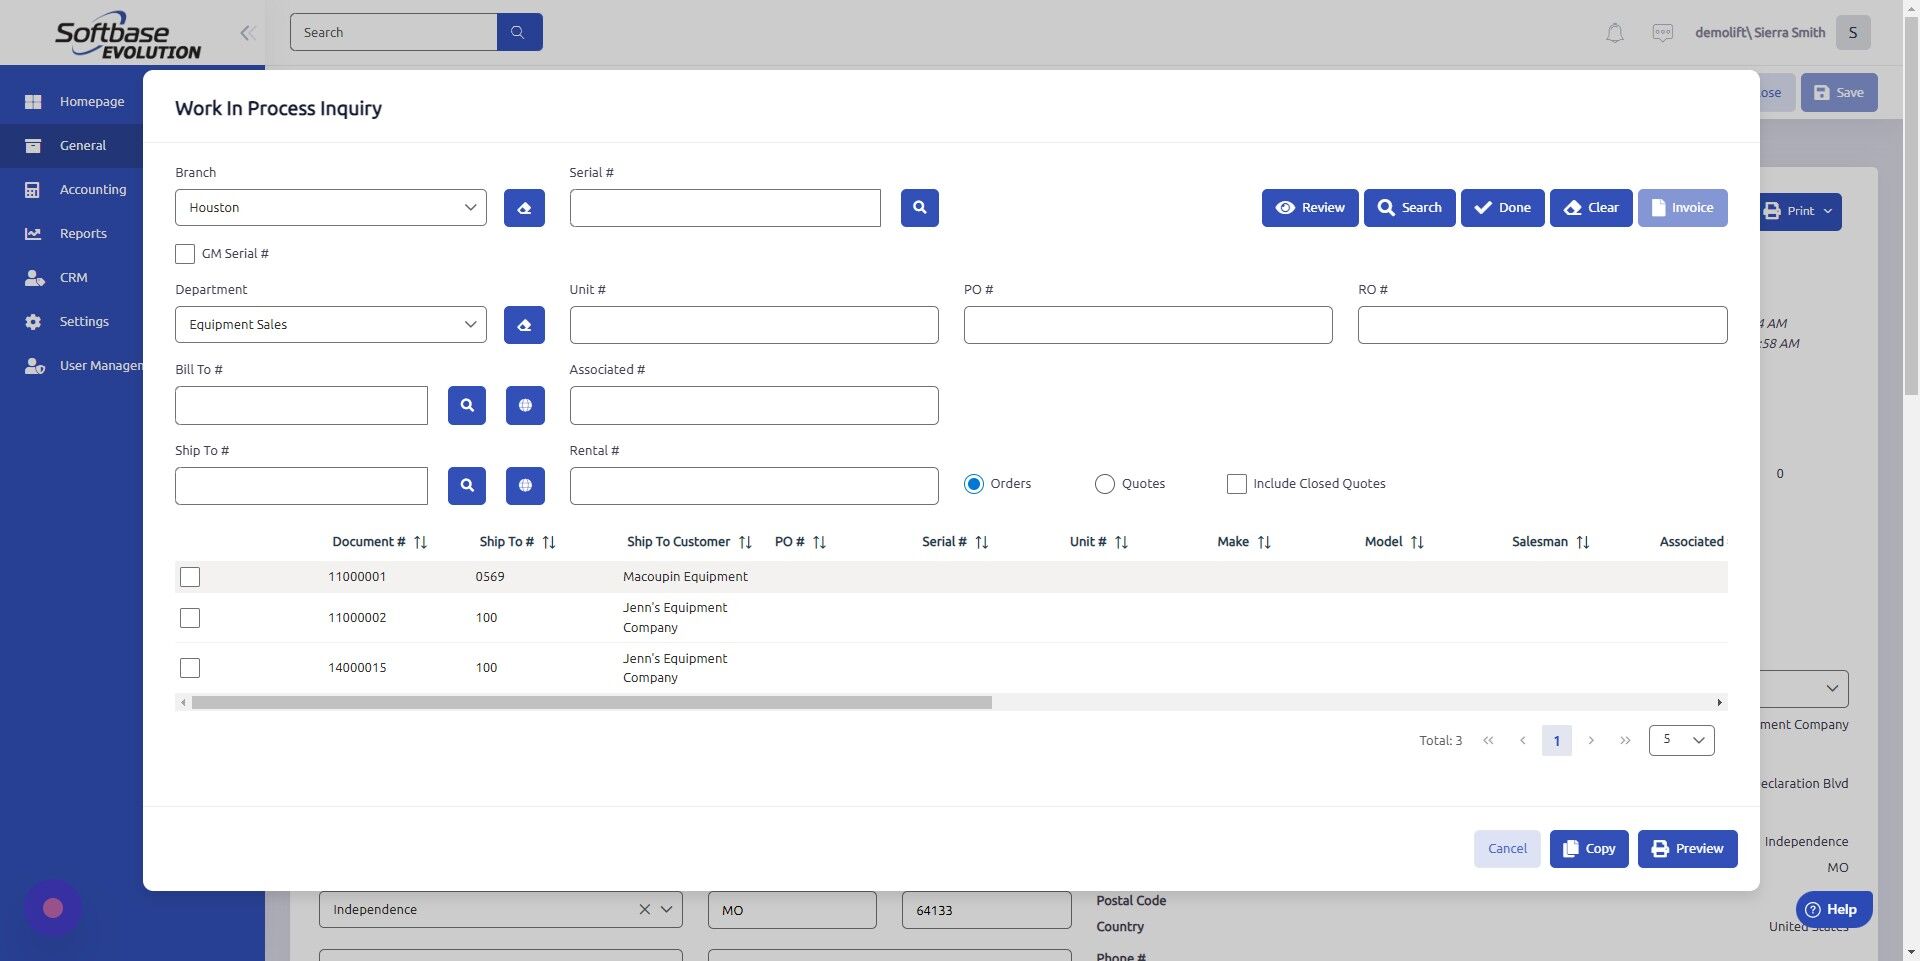Click the message icon in the top bar
Screen dimensions: 1920x961
[x=1662, y=32]
